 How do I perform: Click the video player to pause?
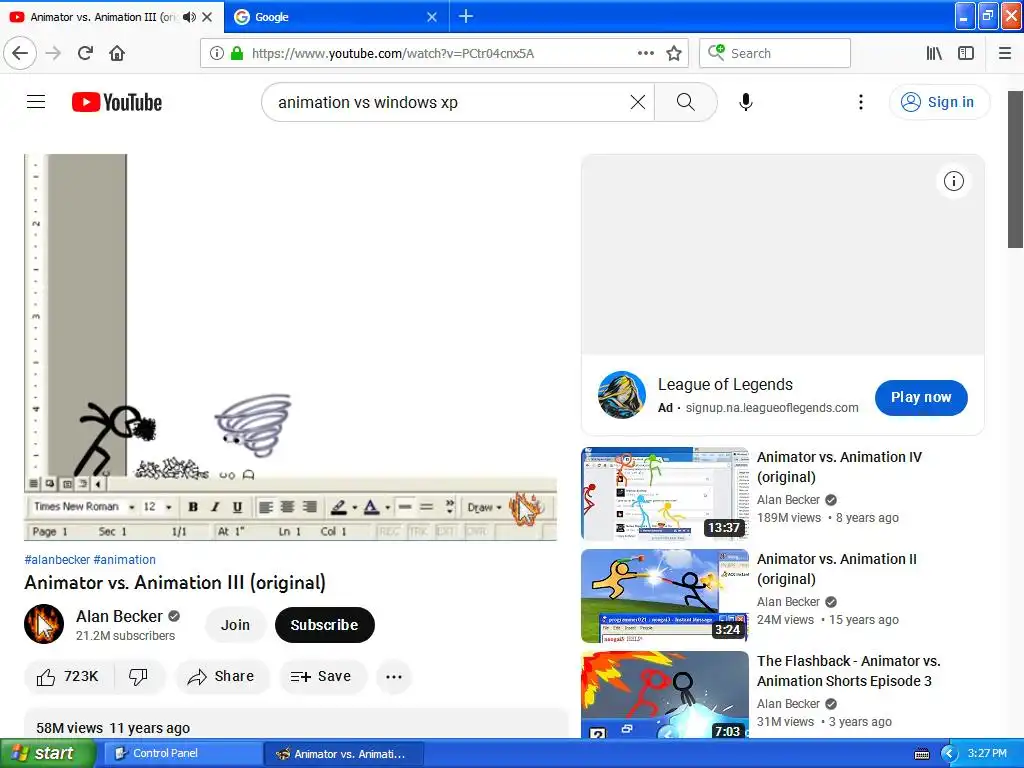pos(291,347)
